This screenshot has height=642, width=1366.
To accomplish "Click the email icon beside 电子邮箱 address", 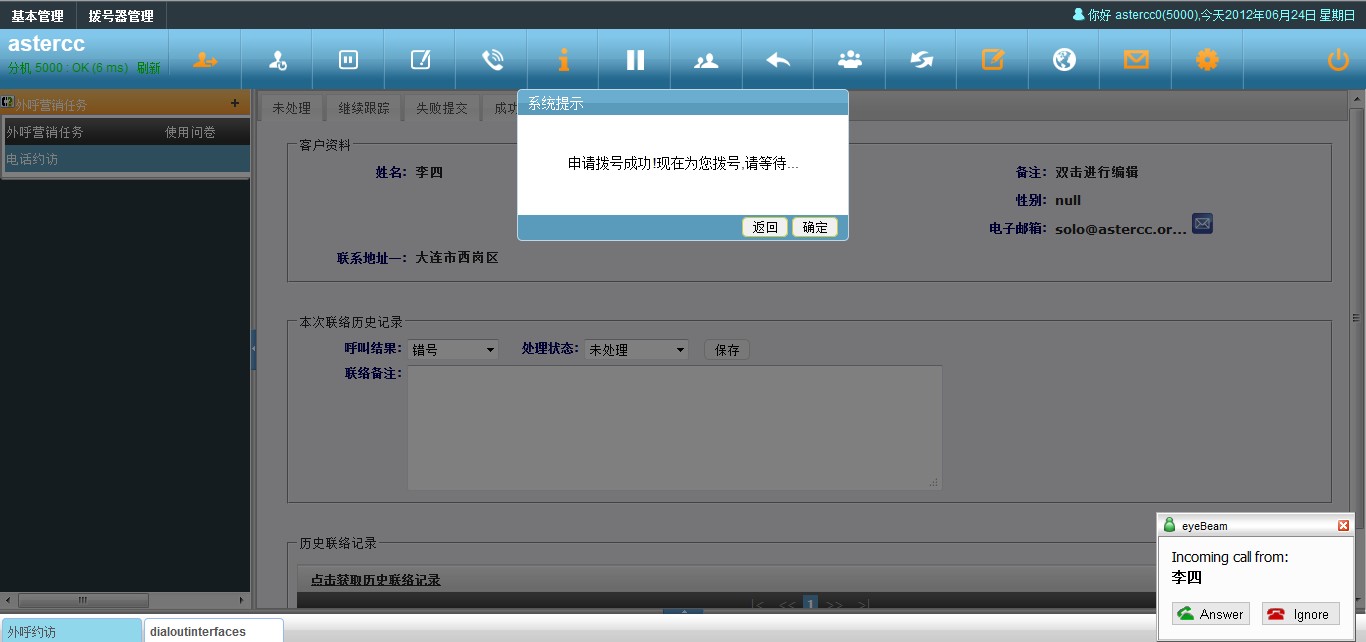I will pos(1202,224).
